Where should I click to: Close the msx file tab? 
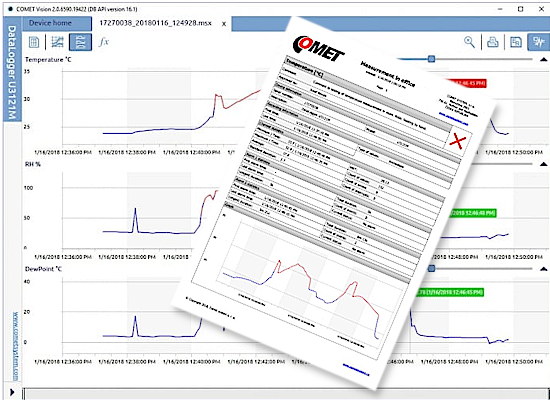point(224,24)
